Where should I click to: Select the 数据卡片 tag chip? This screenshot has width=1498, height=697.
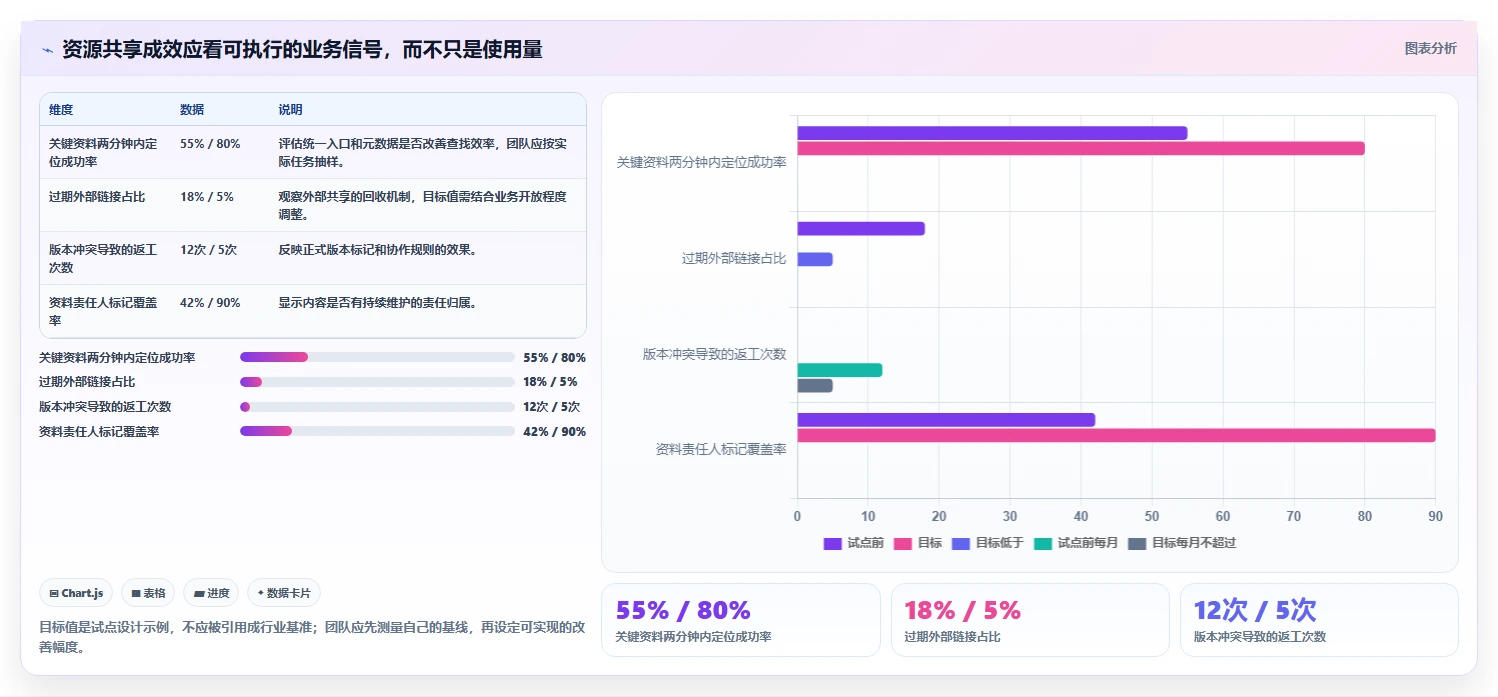(284, 593)
